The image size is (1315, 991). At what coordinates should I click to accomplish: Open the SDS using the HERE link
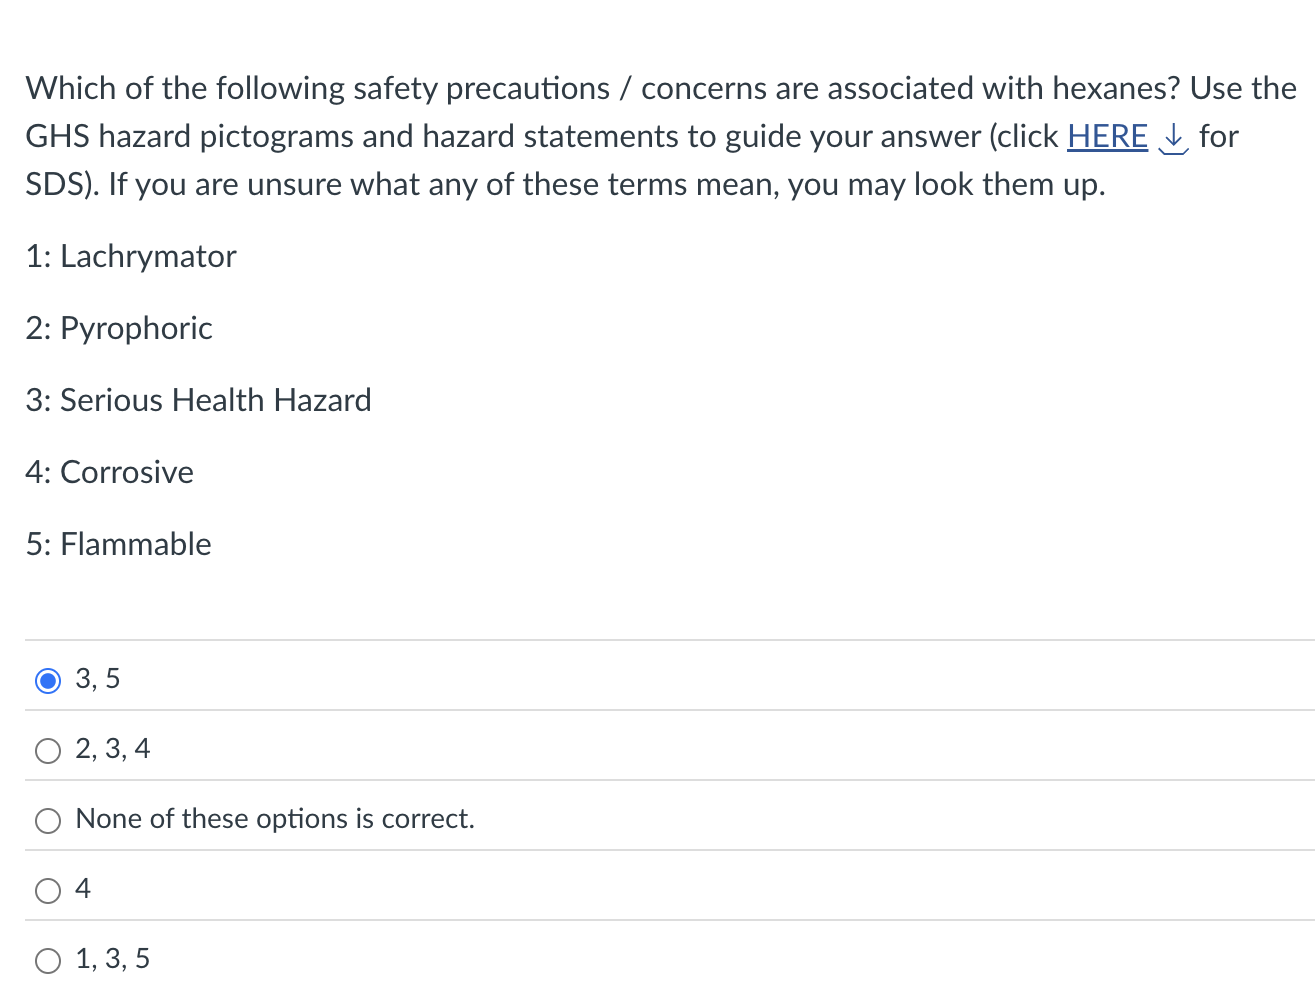tap(1107, 136)
